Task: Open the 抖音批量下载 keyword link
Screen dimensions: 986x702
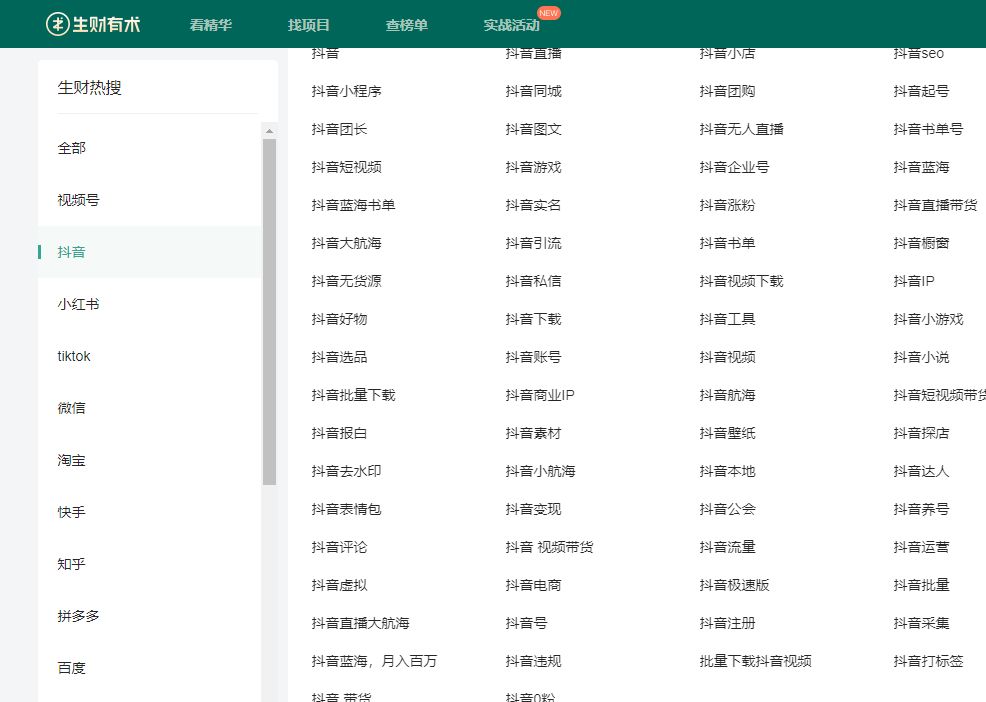Action: click(353, 395)
